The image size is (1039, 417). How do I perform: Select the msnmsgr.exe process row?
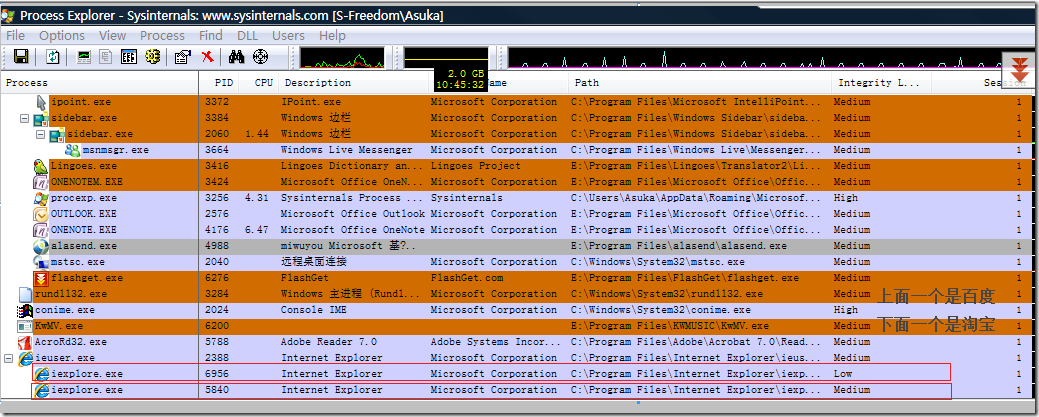pyautogui.click(x=516, y=150)
